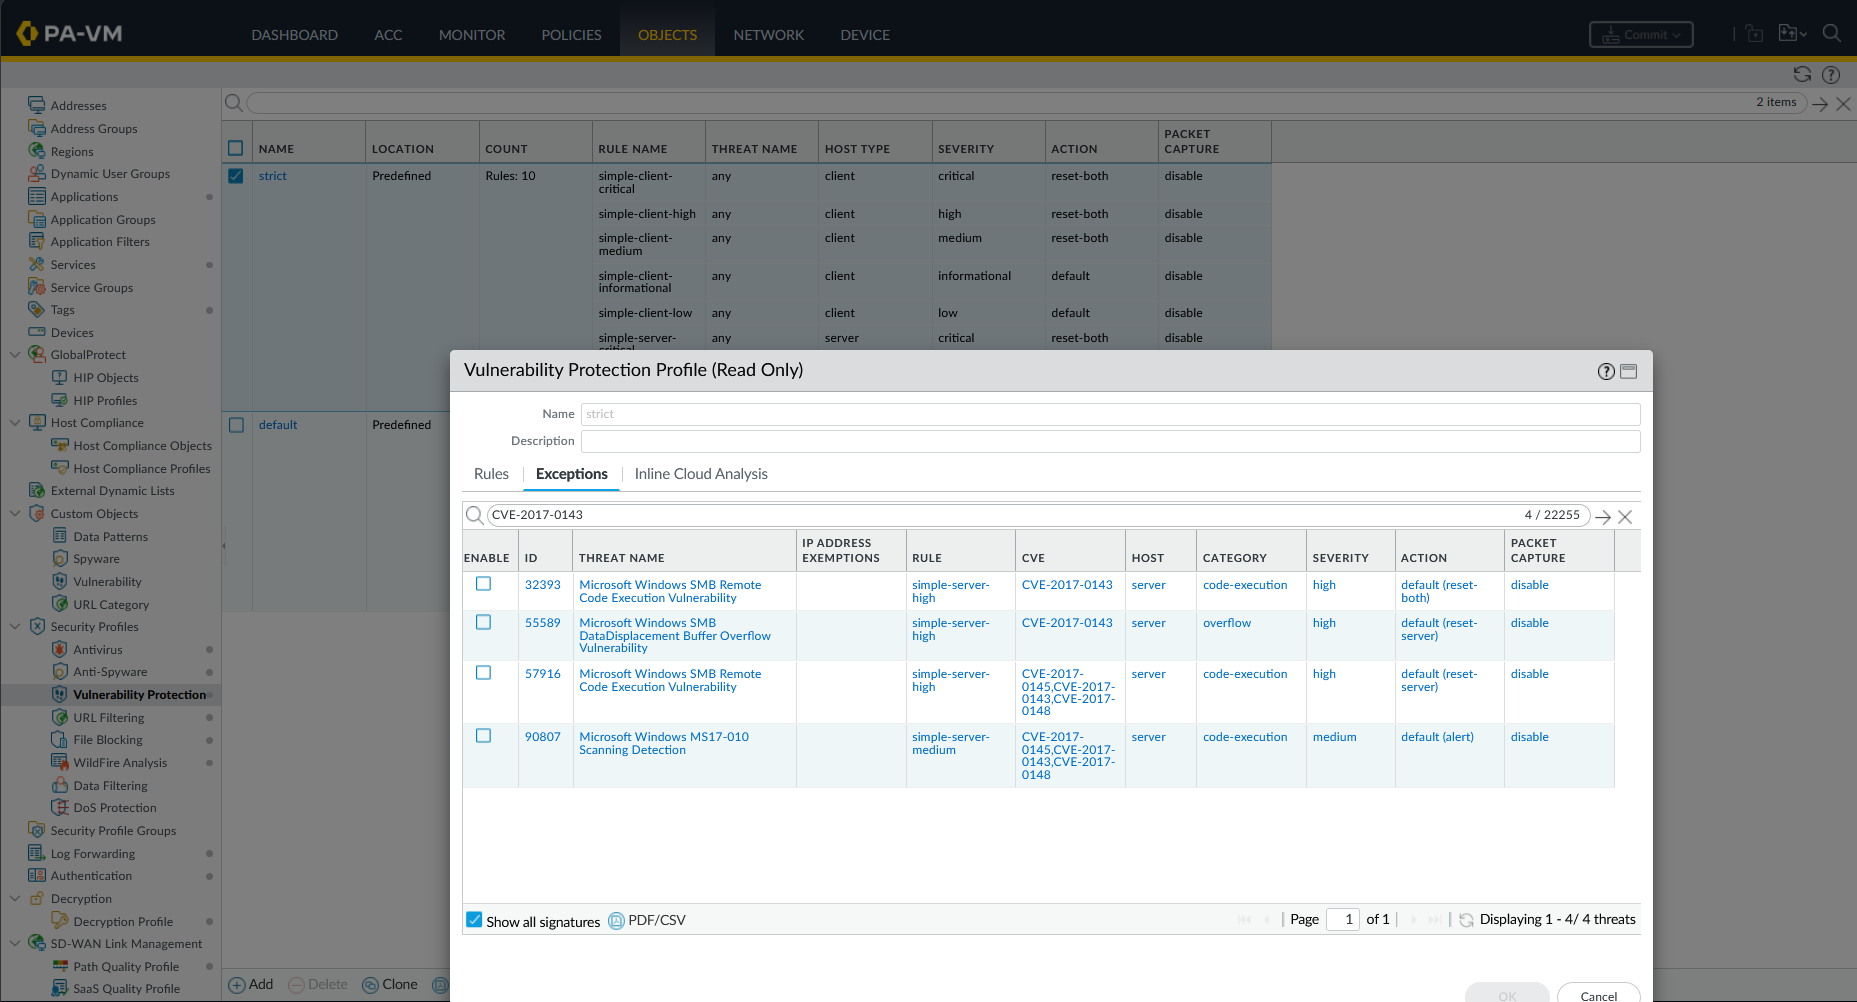Check the default profile row checkbox
Viewport: 1857px width, 1002px height.
(x=236, y=425)
